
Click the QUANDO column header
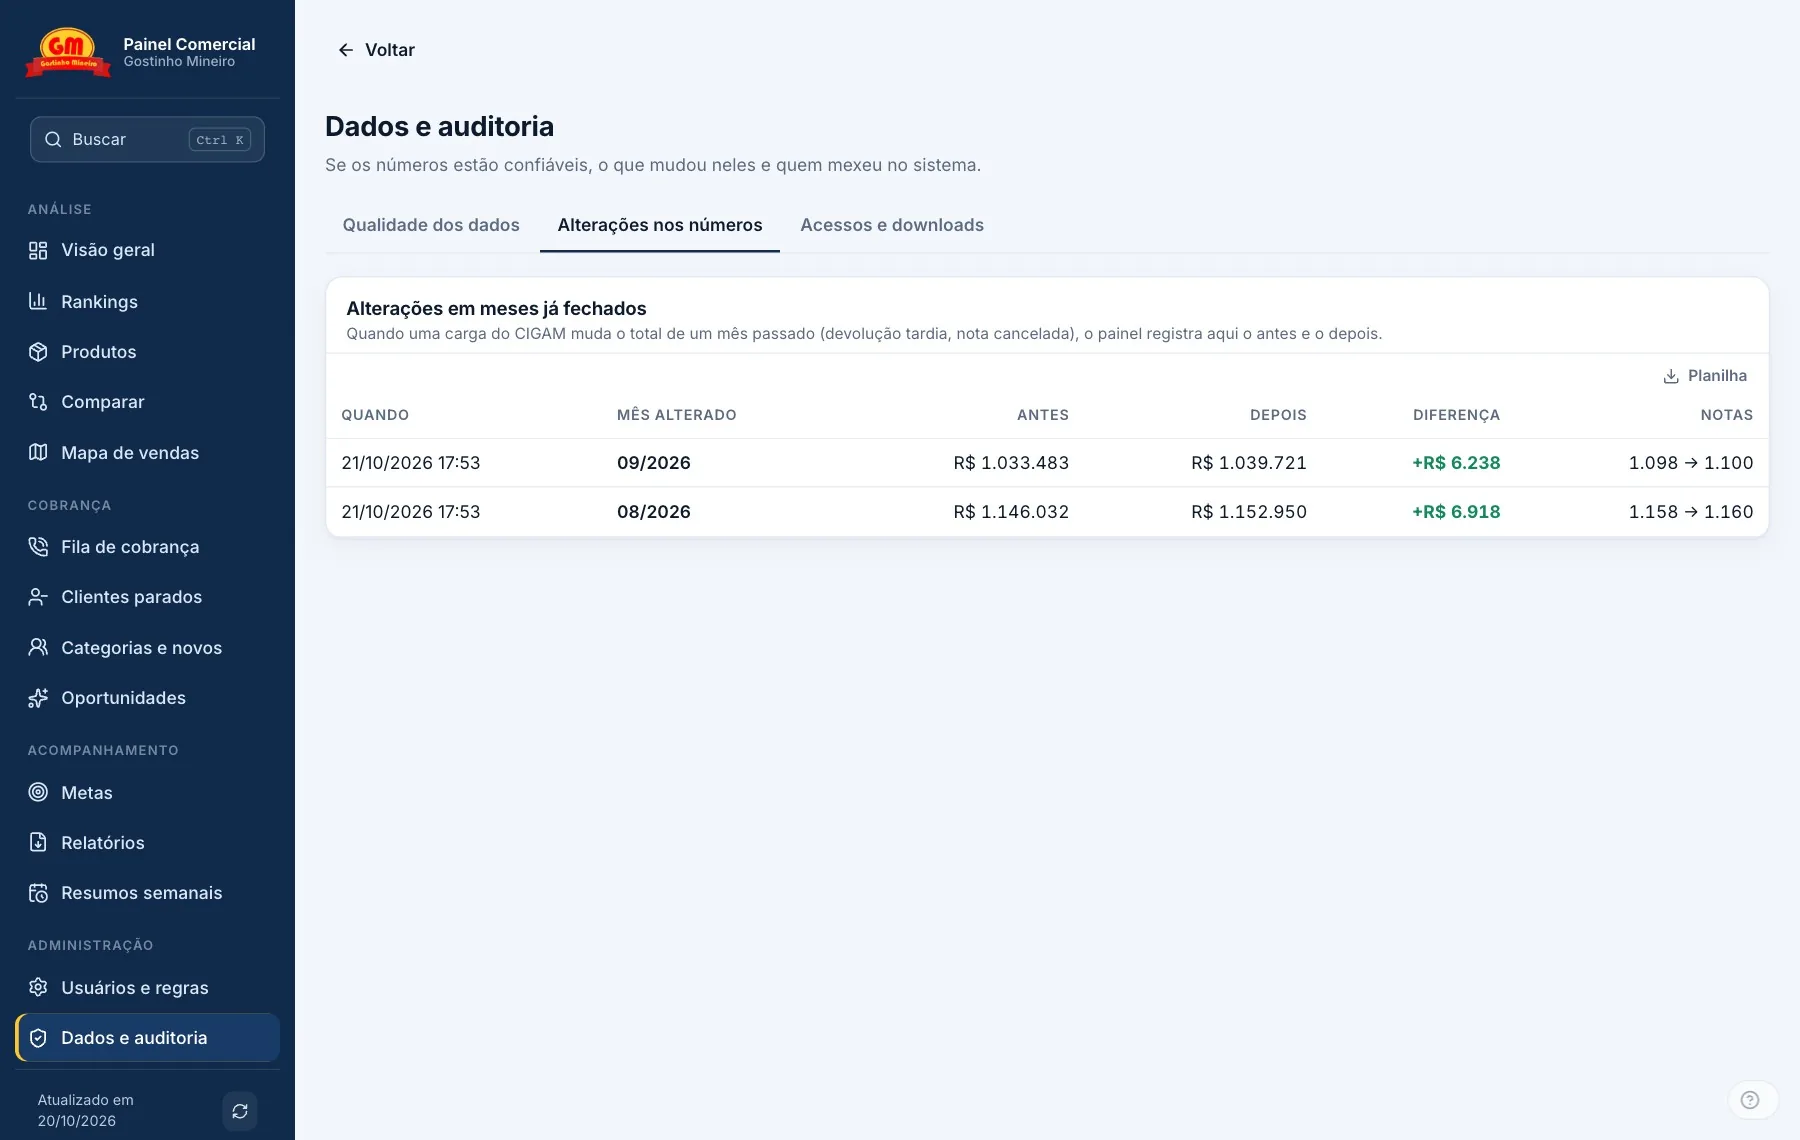375,415
